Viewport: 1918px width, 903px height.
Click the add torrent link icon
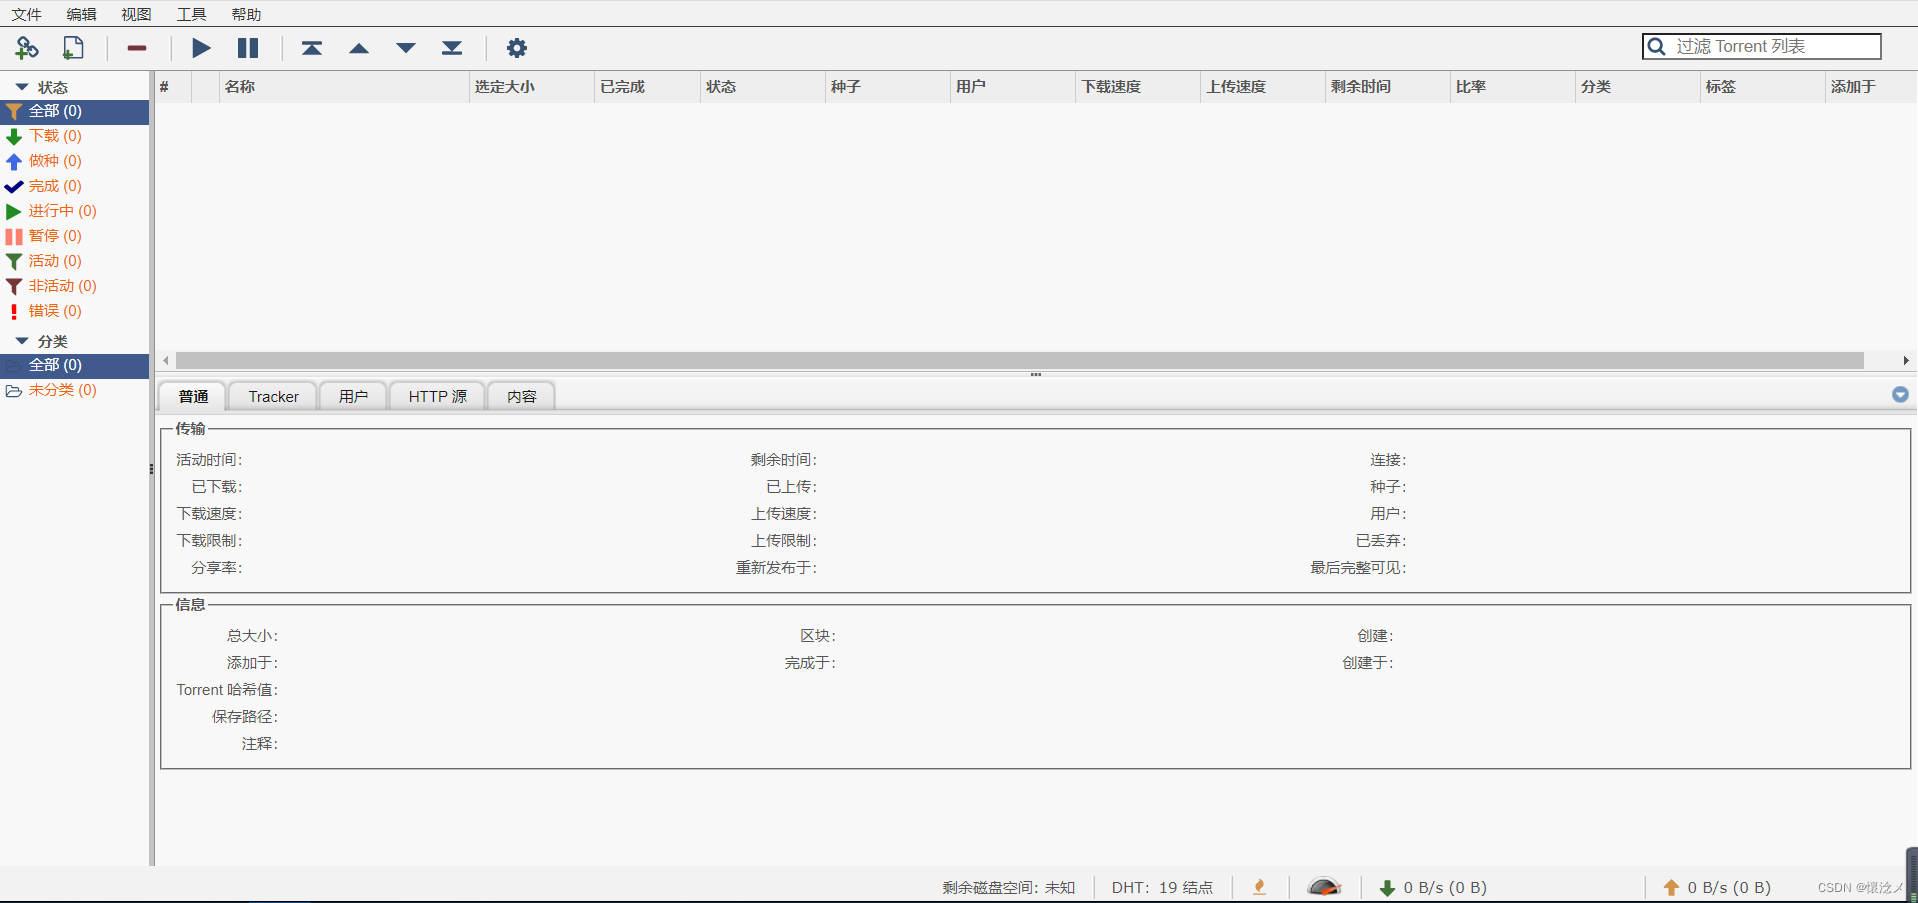(27, 47)
